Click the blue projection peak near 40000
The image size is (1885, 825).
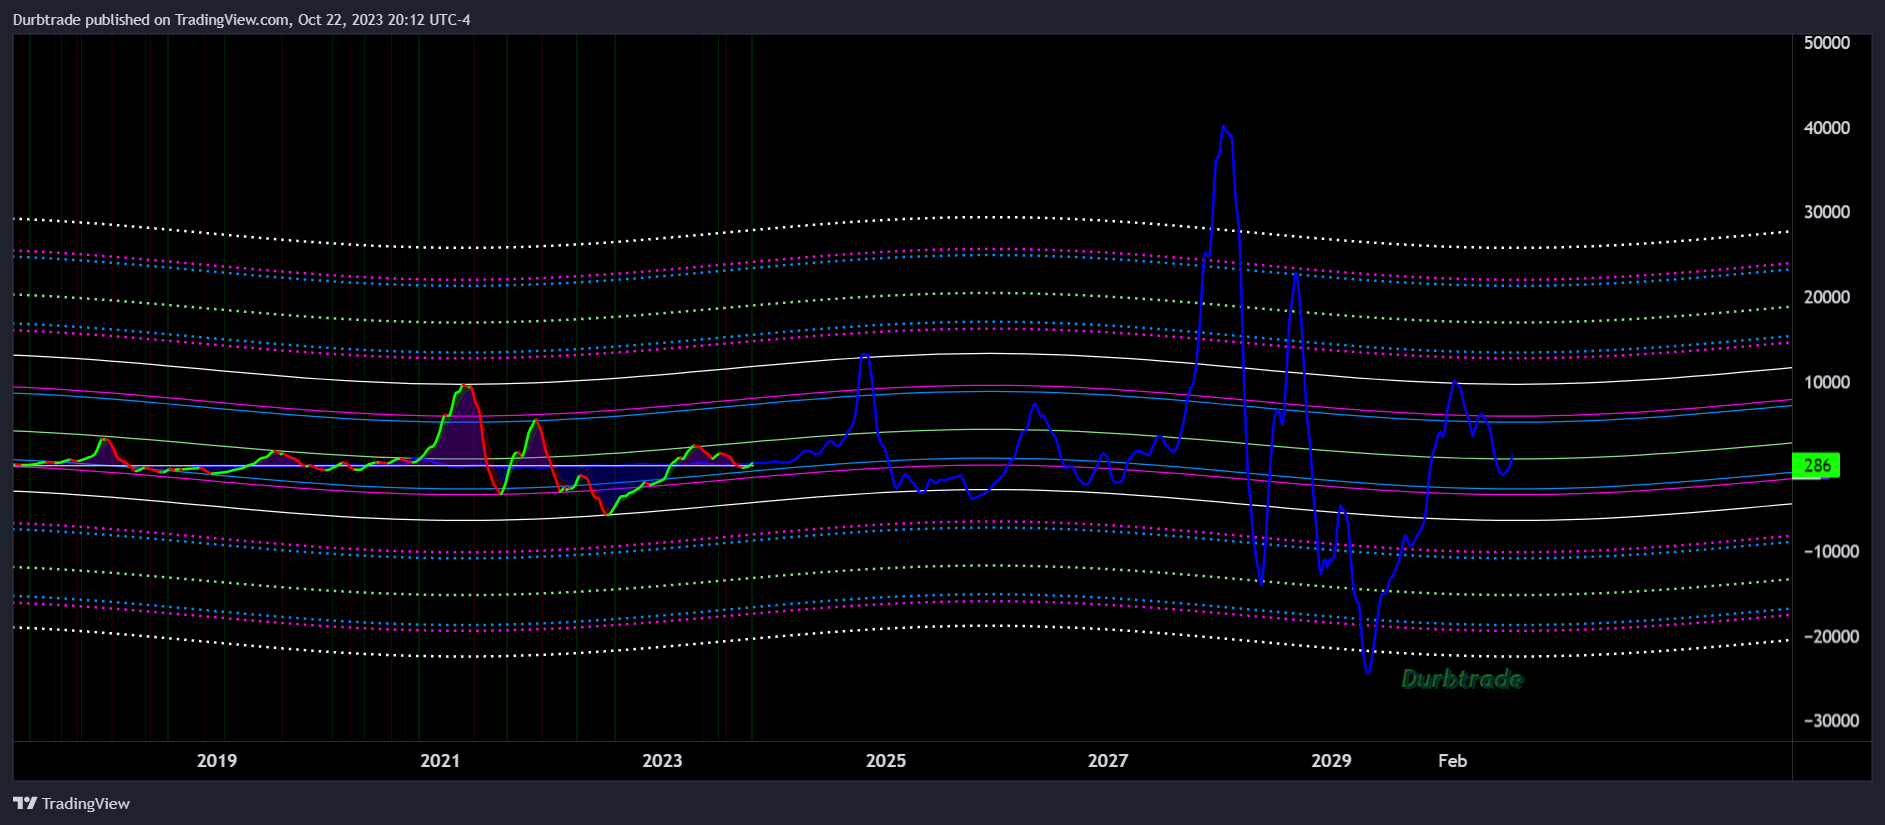coord(1224,129)
